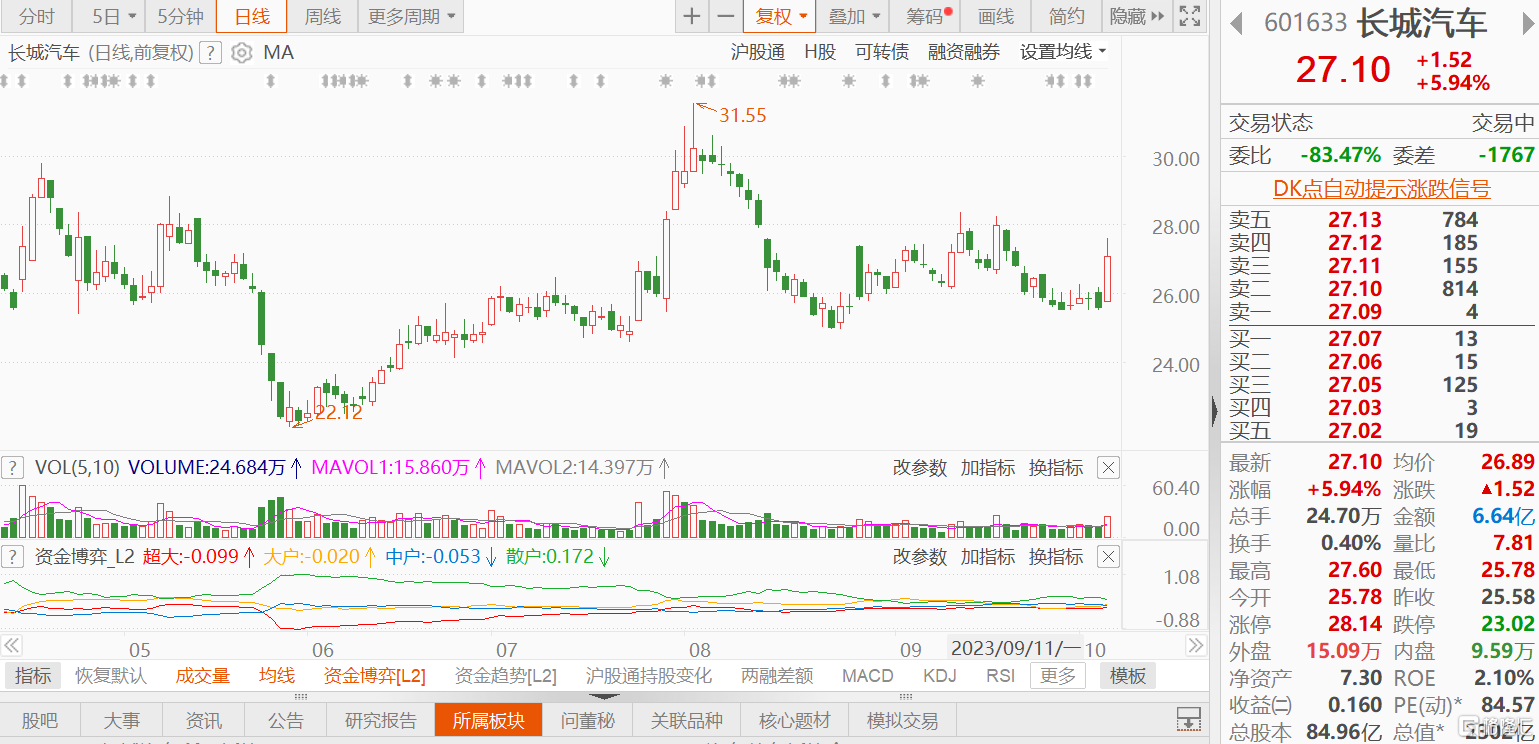
Task: Switch to the 周线 period tab
Action: point(322,16)
